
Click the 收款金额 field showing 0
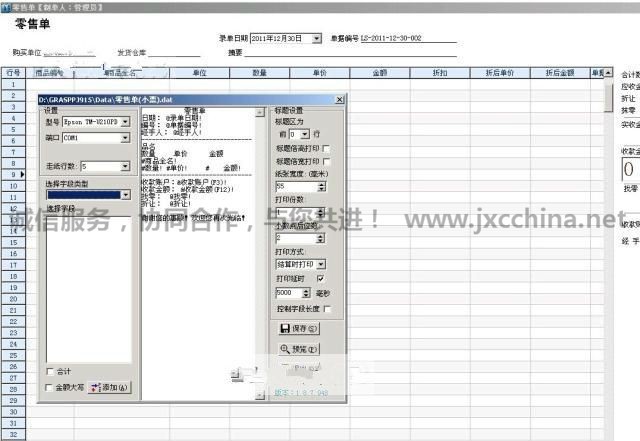[630, 169]
